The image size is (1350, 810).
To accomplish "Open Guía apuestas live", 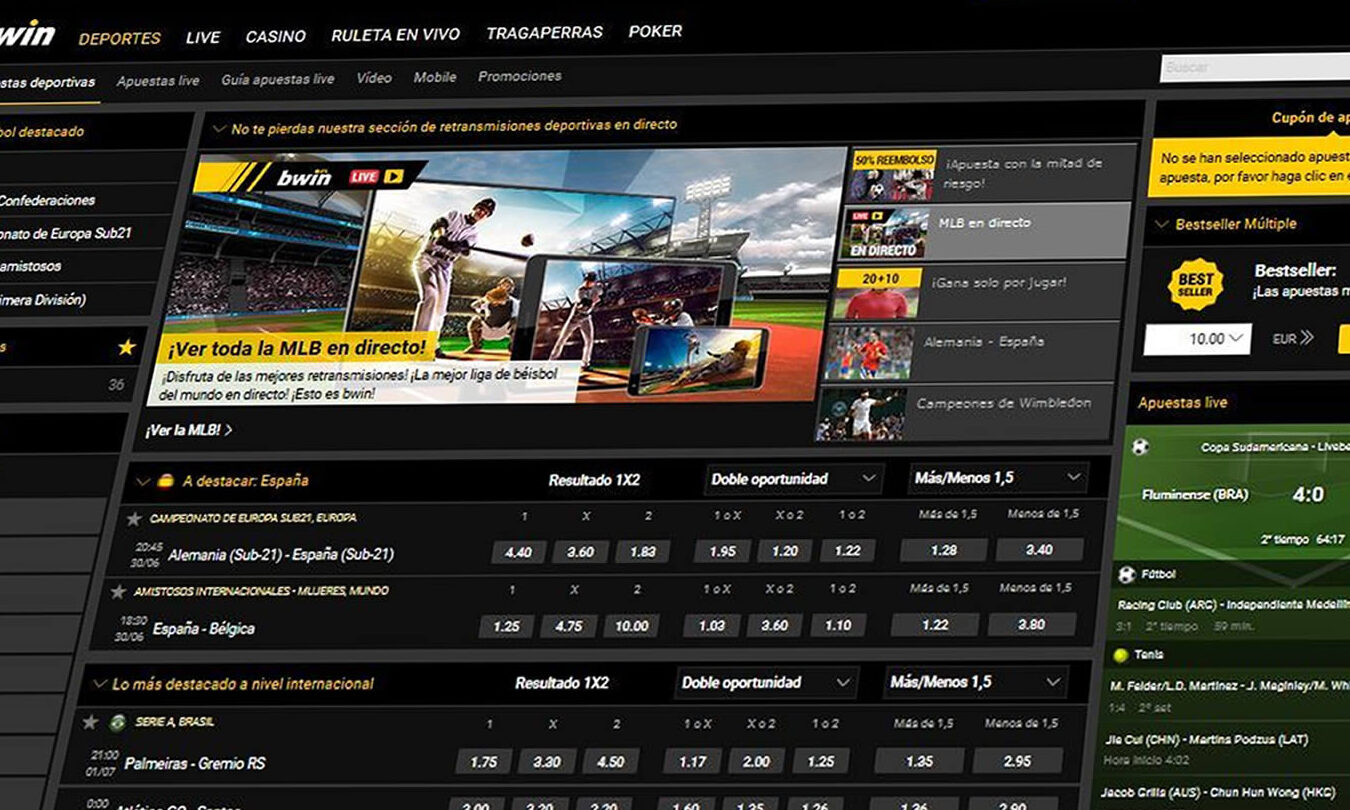I will click(278, 79).
